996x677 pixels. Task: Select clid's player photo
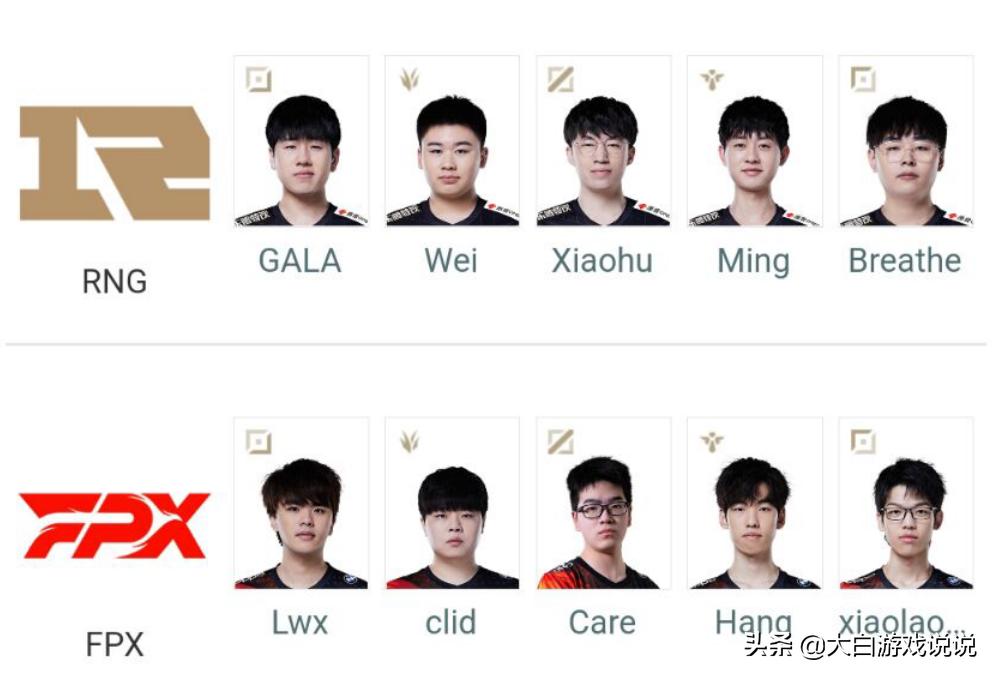pos(452,503)
